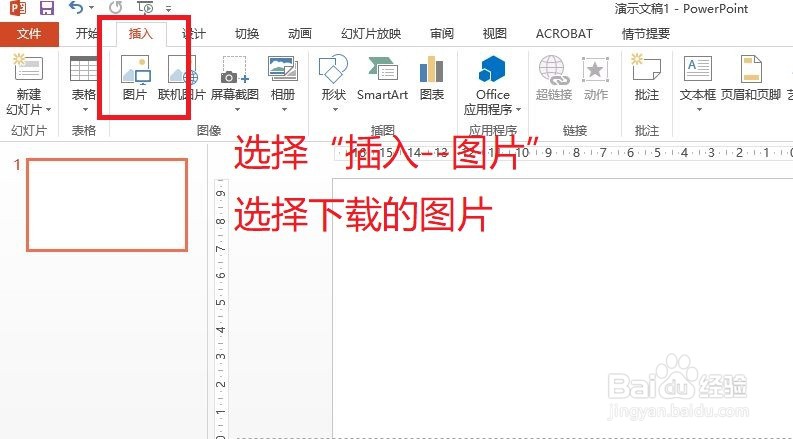Click the 超链接 (Hyperlink) icon
793x439 pixels.
554,70
